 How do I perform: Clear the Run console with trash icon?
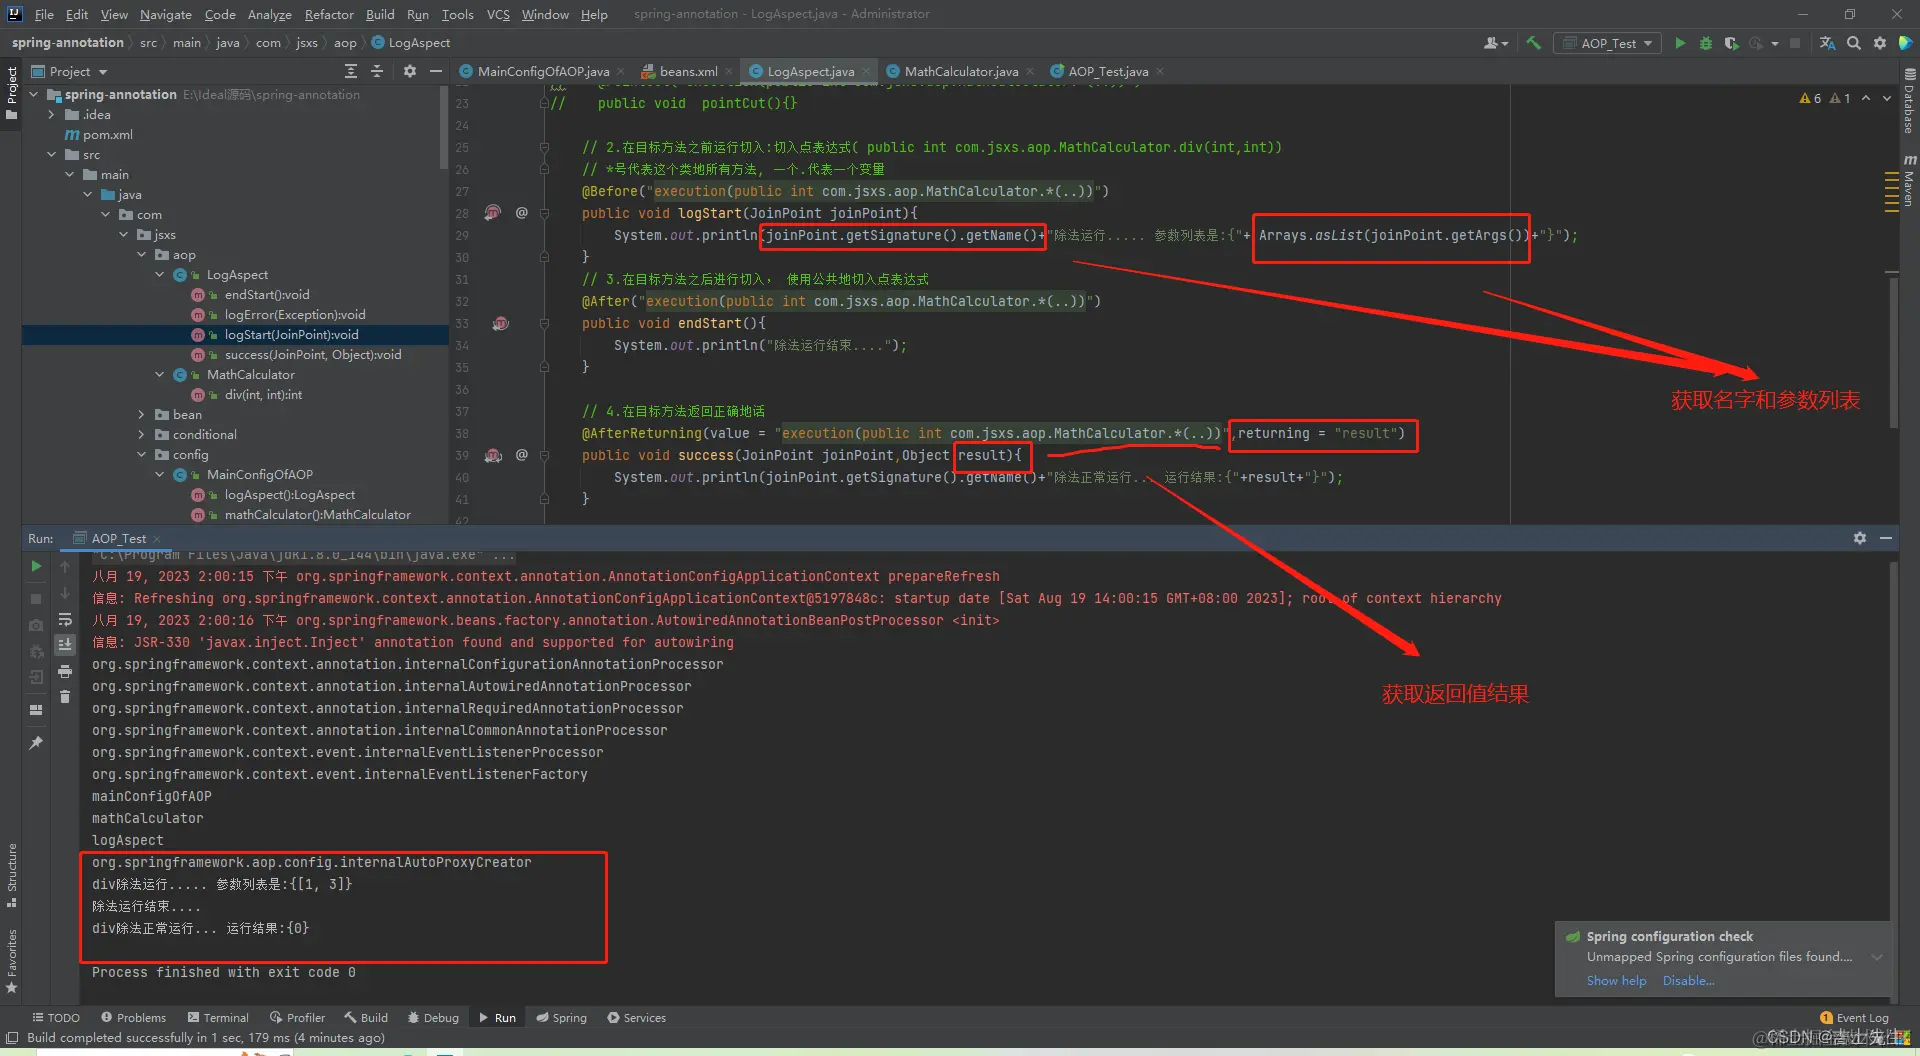point(65,697)
